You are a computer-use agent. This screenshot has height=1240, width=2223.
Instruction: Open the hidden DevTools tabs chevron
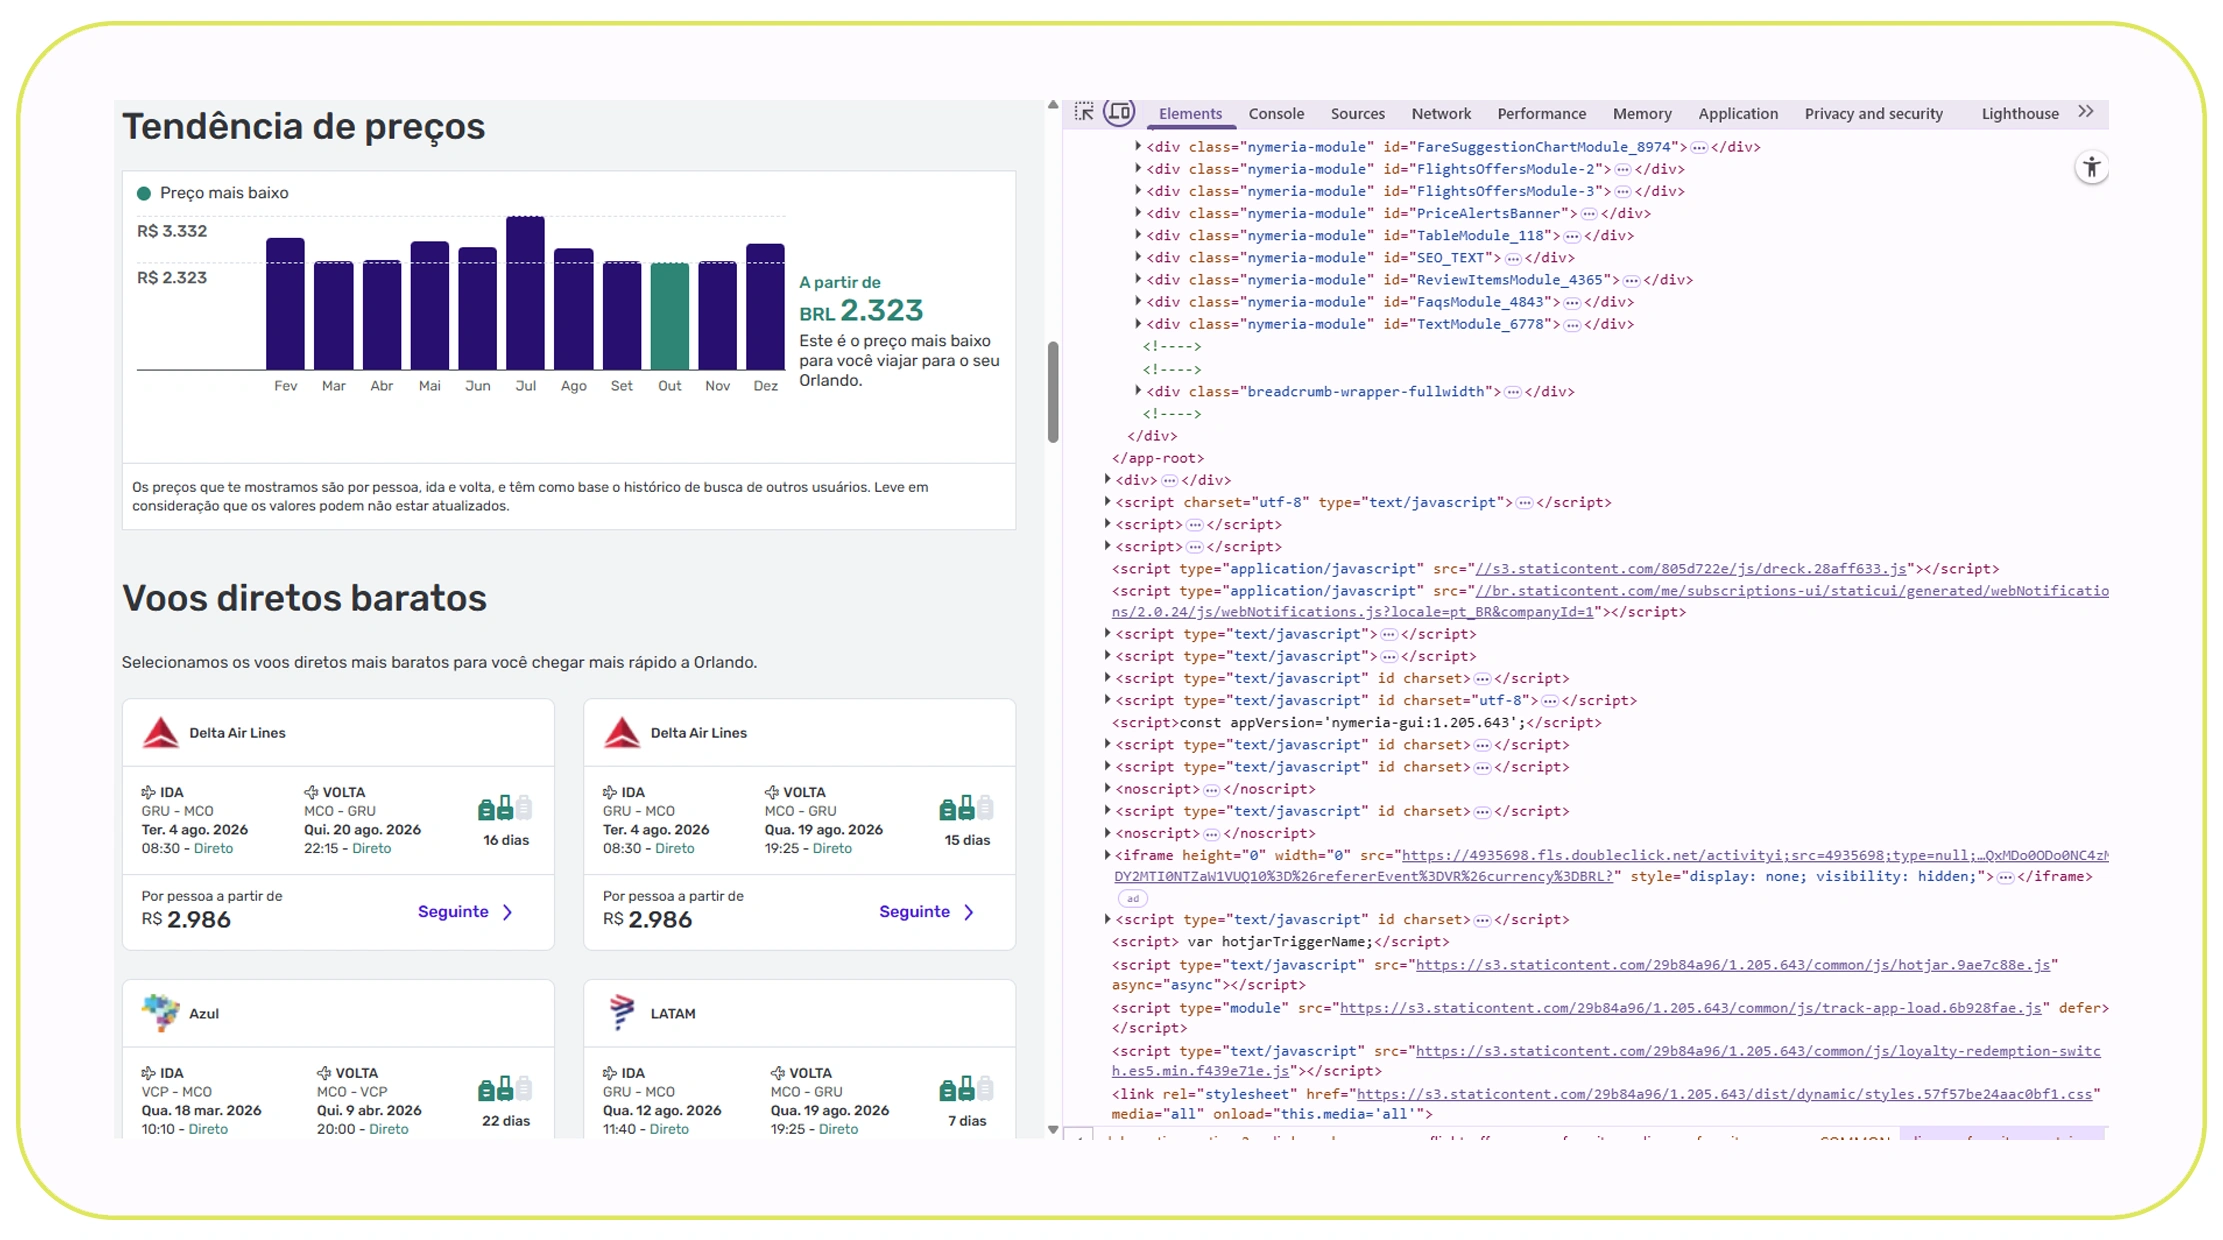[2087, 112]
